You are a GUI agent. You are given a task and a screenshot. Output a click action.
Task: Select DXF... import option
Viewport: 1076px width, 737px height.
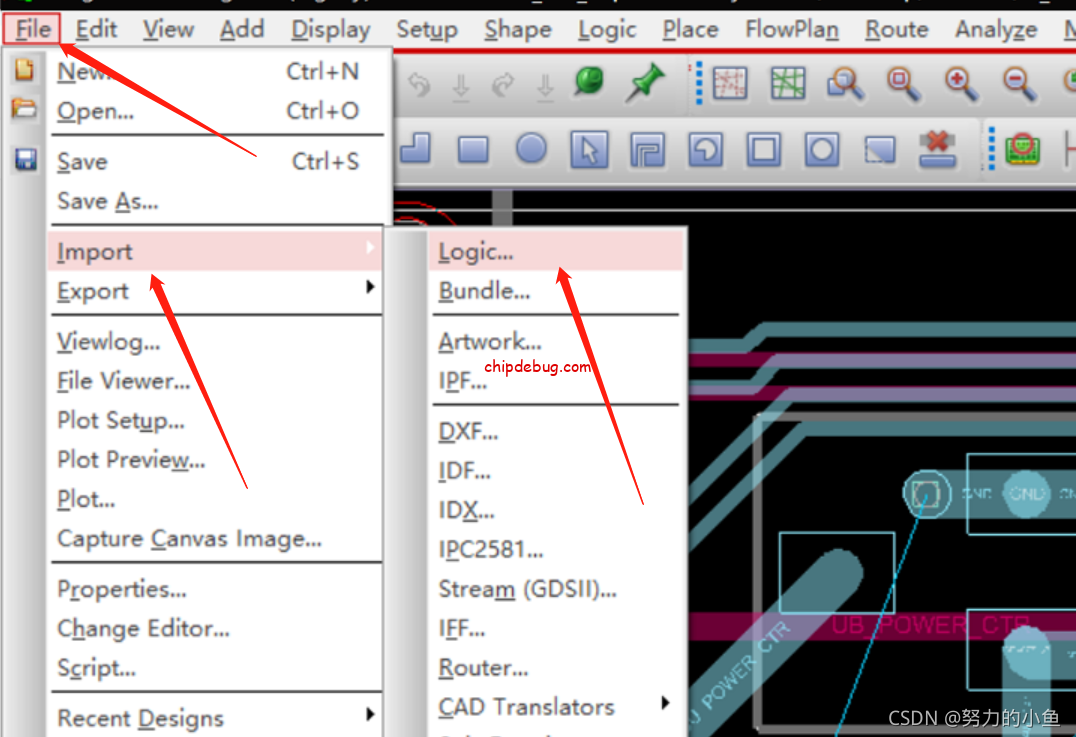pyautogui.click(x=468, y=432)
